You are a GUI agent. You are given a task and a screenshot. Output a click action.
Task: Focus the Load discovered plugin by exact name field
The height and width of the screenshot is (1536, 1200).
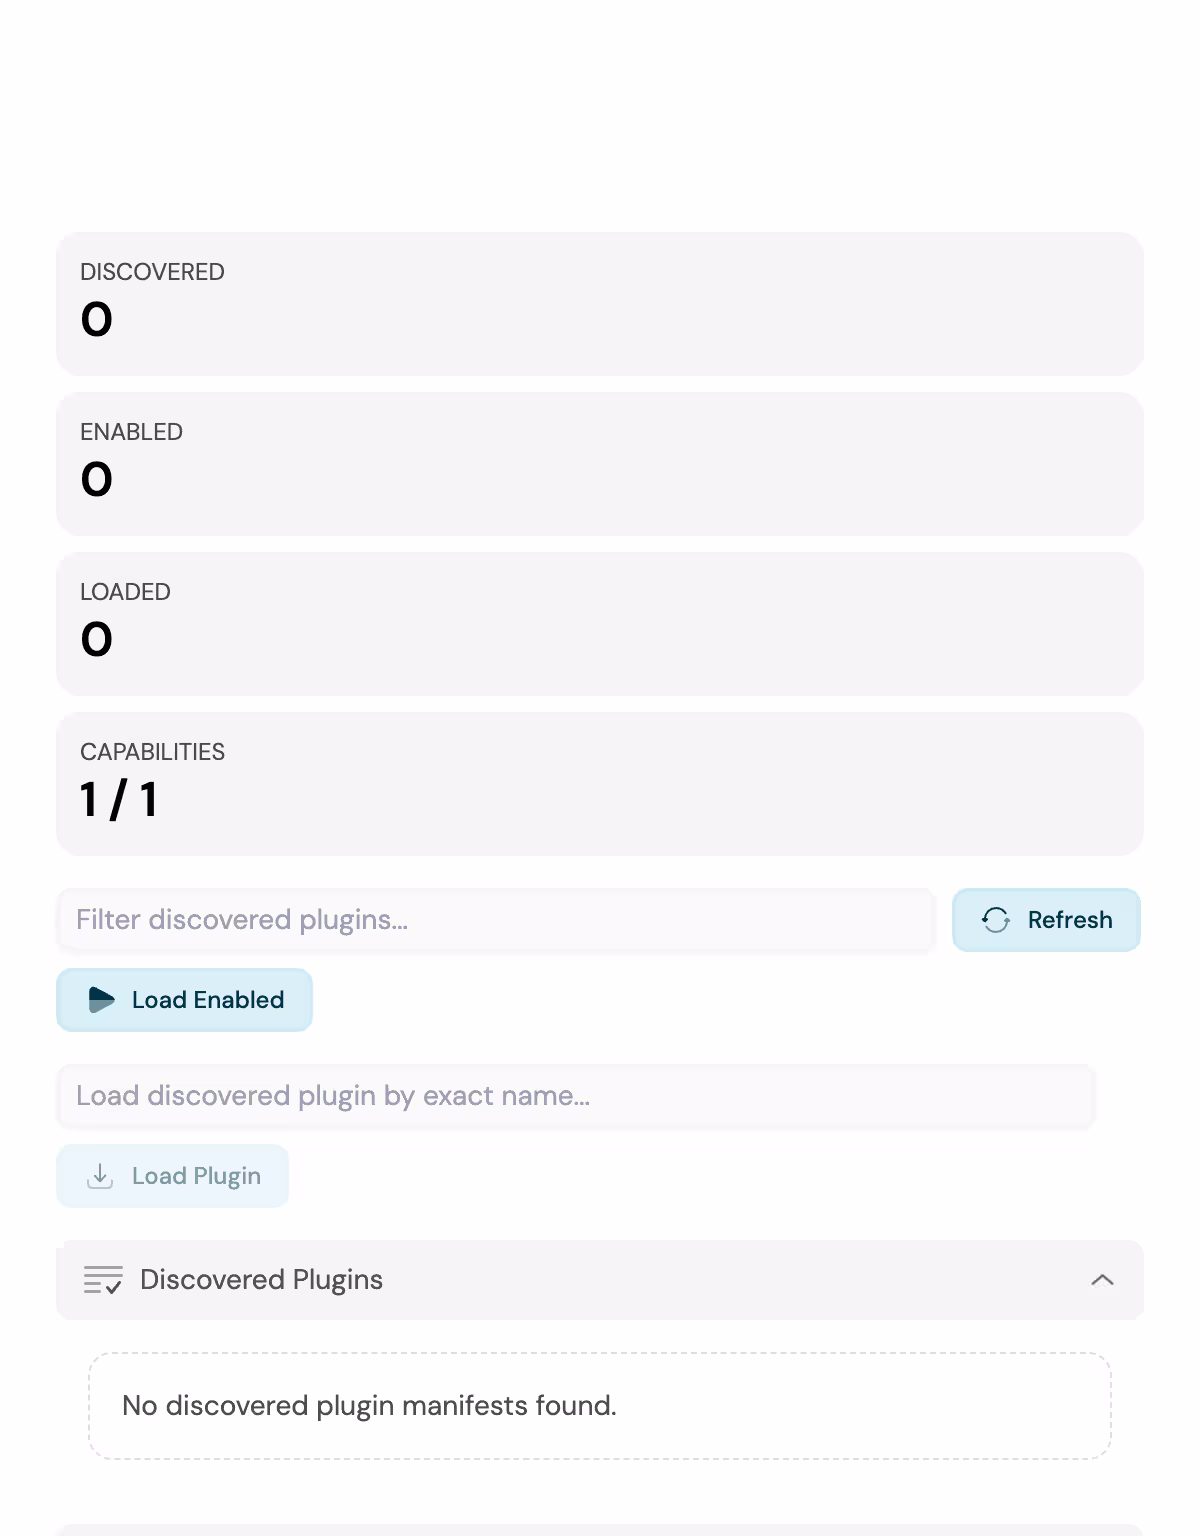[576, 1096]
